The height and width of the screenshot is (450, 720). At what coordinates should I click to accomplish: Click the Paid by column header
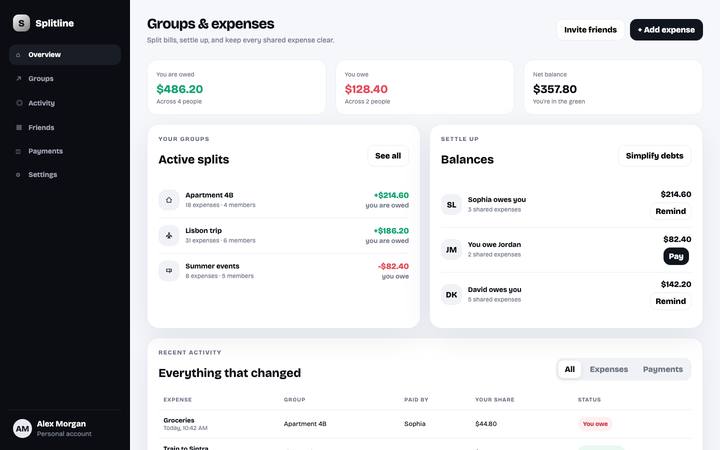pyautogui.click(x=416, y=399)
